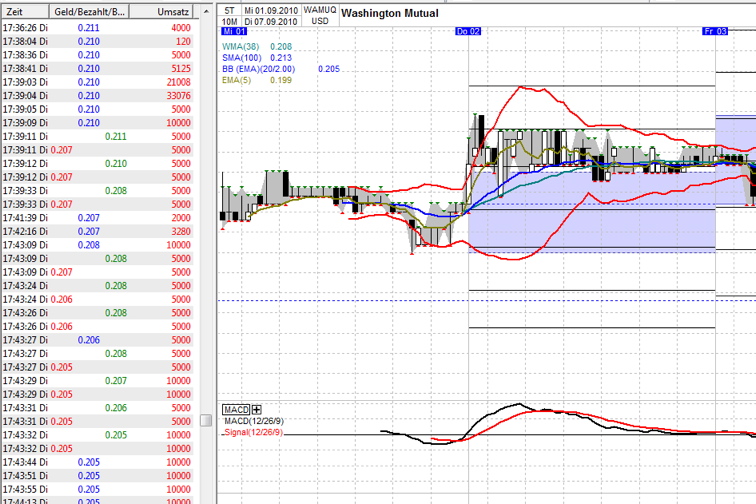Select the 17:38:41 Di trade row
This screenshot has width=756, height=504.
tap(97, 68)
